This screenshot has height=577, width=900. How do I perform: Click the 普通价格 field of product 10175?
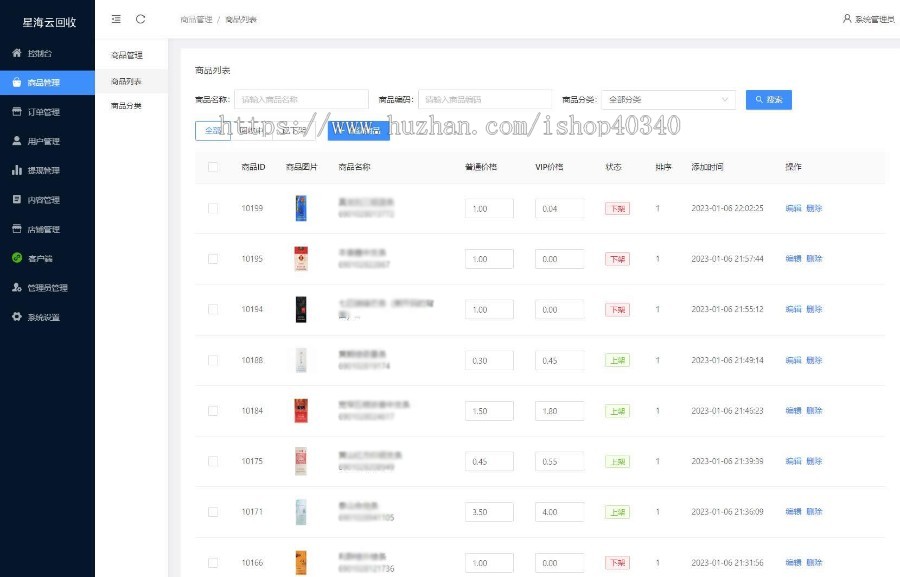click(489, 462)
